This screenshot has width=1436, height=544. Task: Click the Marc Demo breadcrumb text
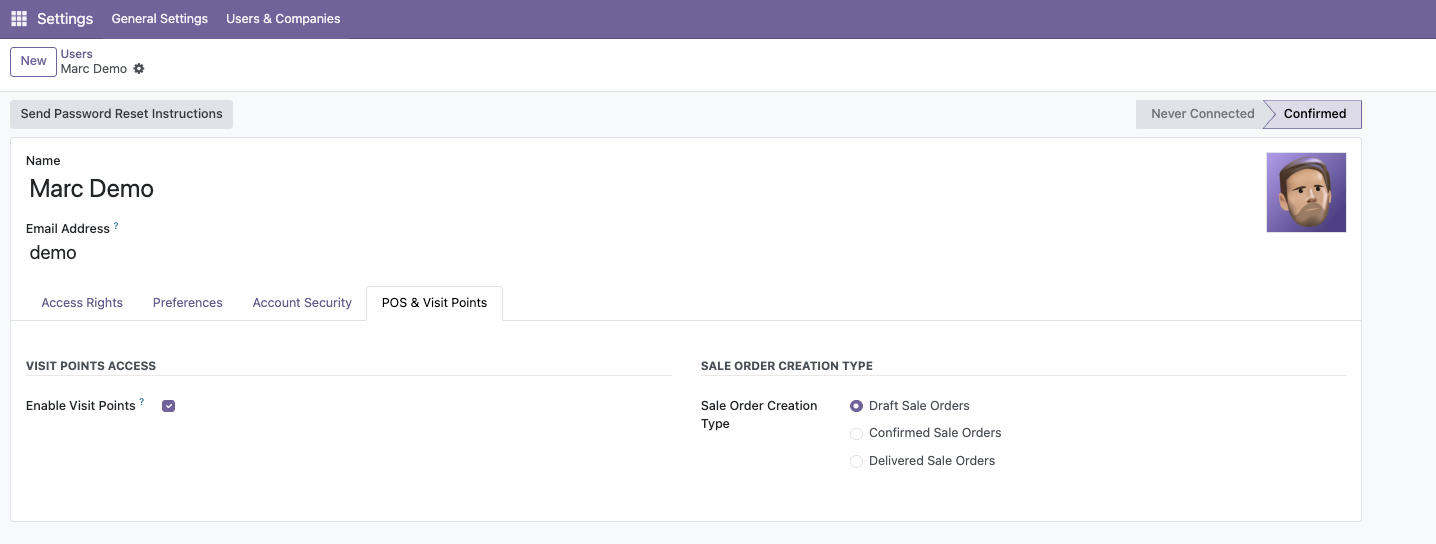tap(94, 69)
